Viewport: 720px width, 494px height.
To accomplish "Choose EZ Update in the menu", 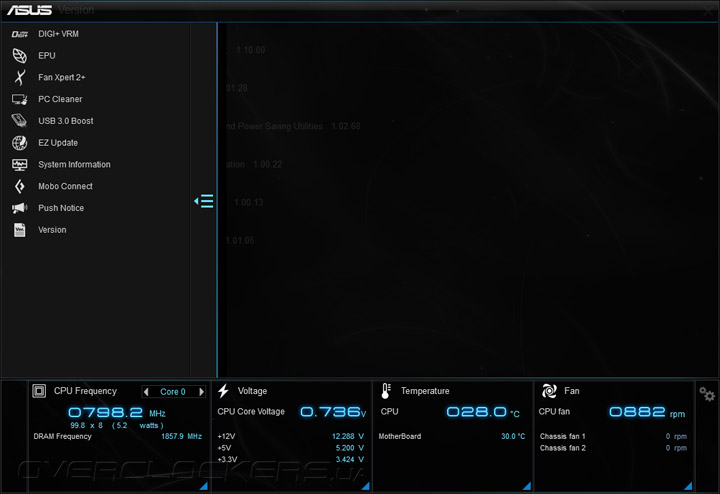I will 58,143.
